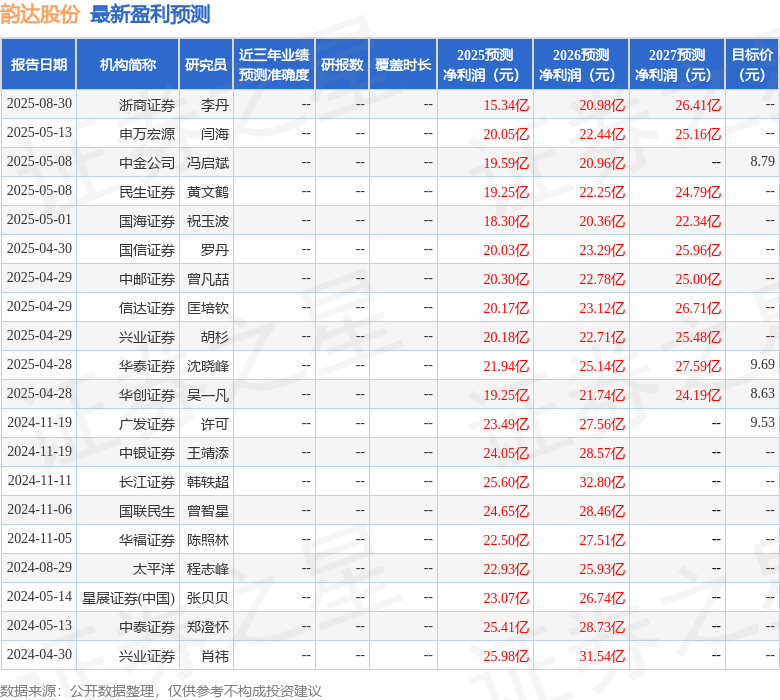Click the 目标价 column header
Image resolution: width=780 pixels, height=700 pixels.
point(752,65)
